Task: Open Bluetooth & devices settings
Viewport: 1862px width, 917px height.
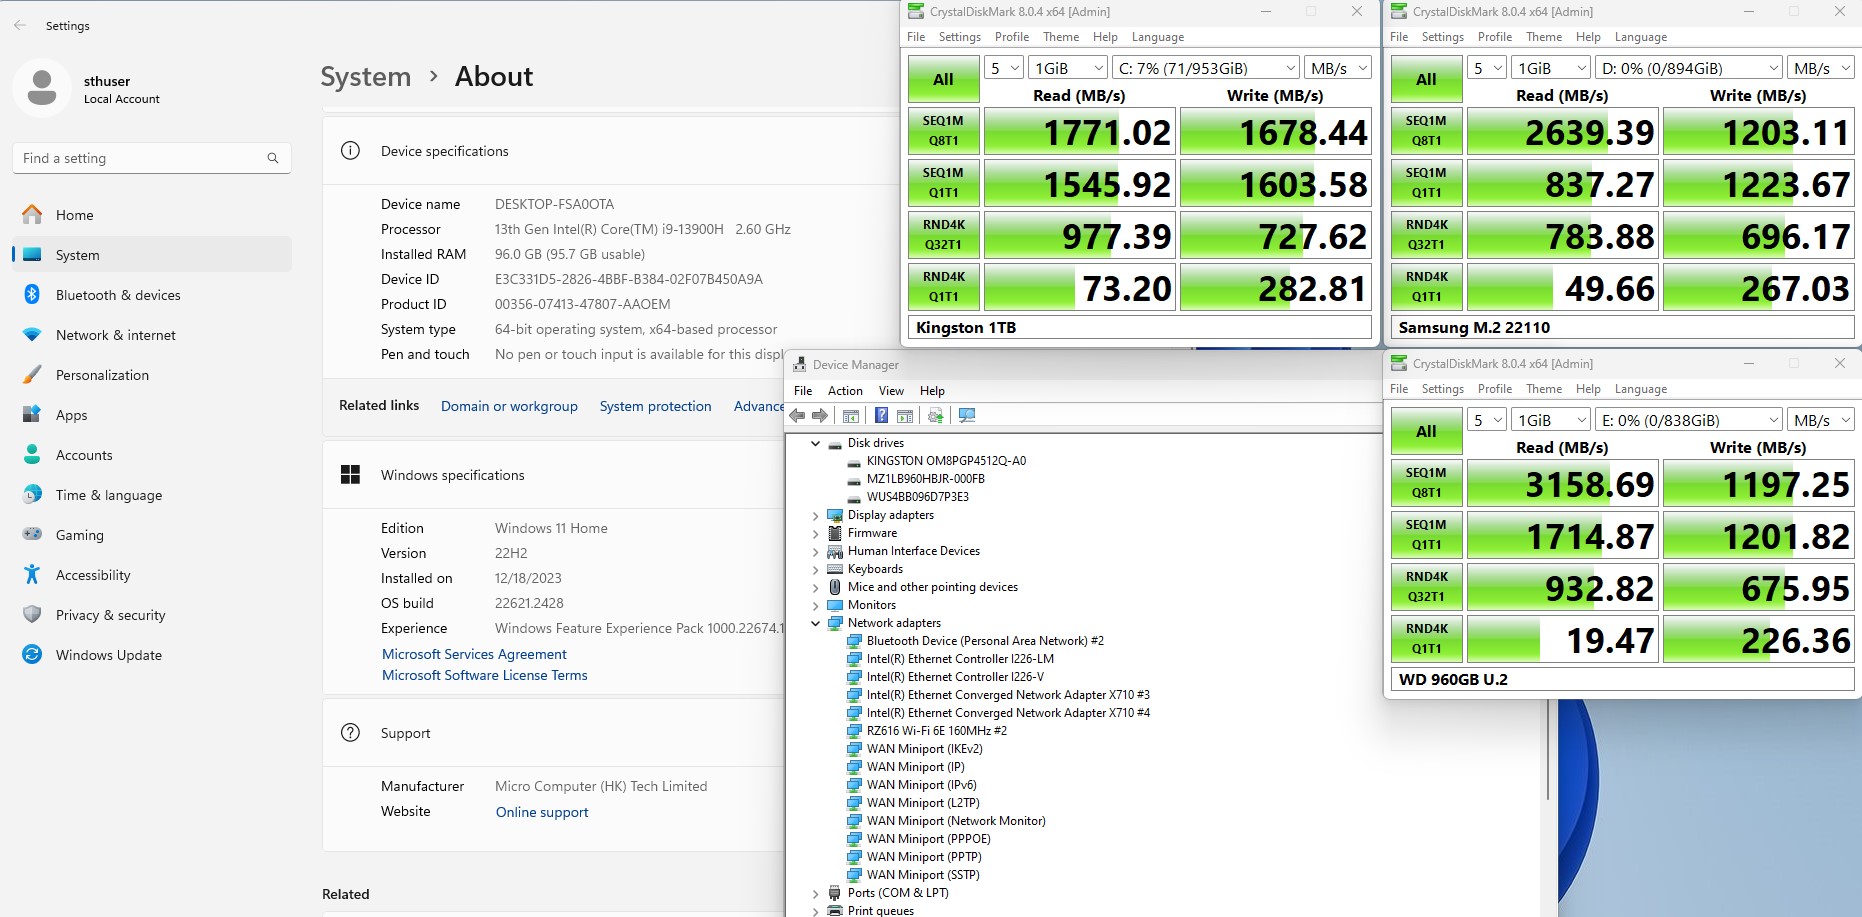Action: 117,295
